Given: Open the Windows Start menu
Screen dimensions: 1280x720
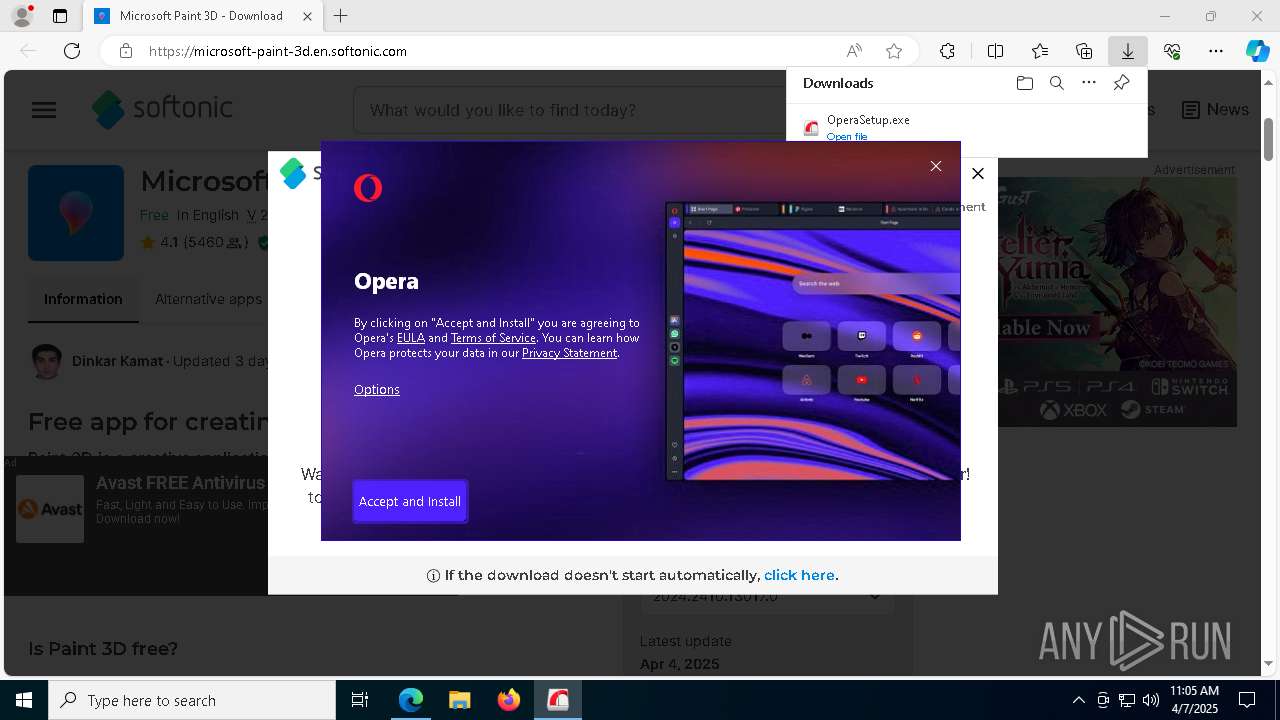Looking at the screenshot, I should (x=24, y=700).
